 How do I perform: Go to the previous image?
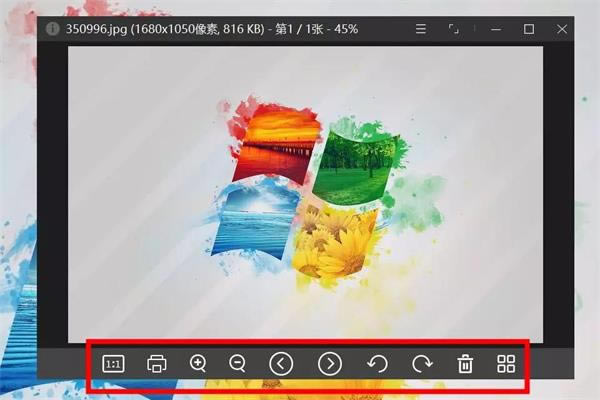pos(281,364)
